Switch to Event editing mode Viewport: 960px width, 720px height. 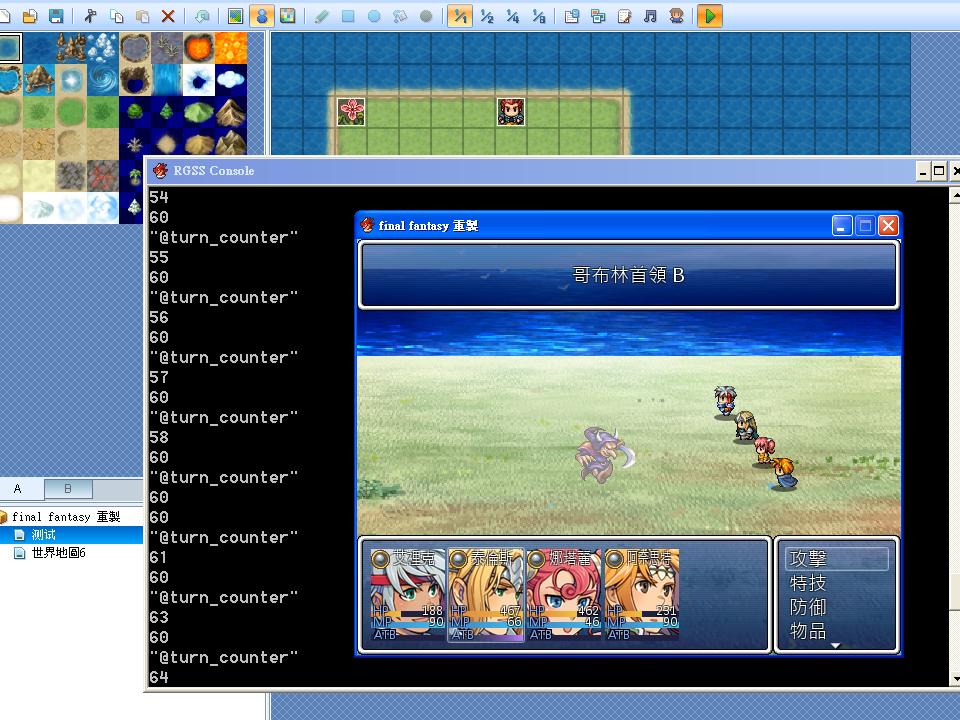point(261,16)
